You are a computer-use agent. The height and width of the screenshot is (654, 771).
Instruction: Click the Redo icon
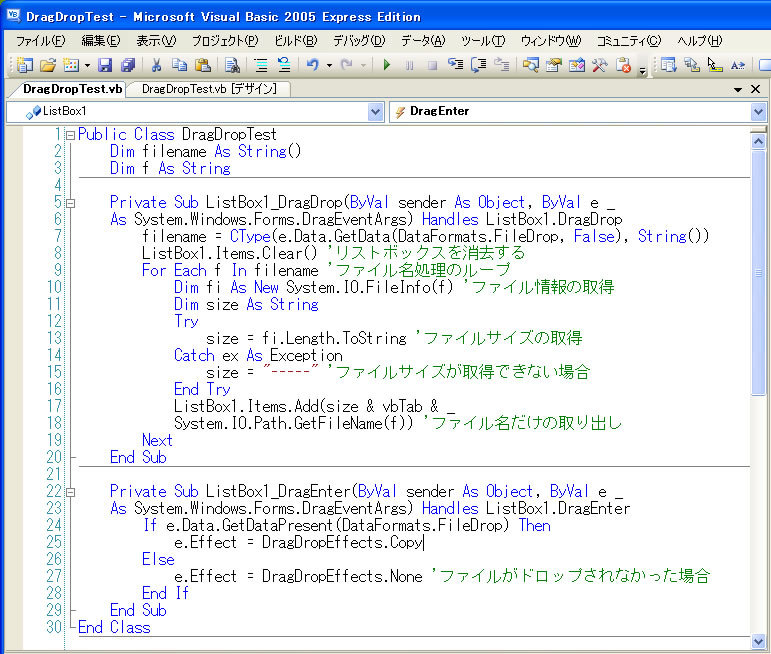point(347,65)
